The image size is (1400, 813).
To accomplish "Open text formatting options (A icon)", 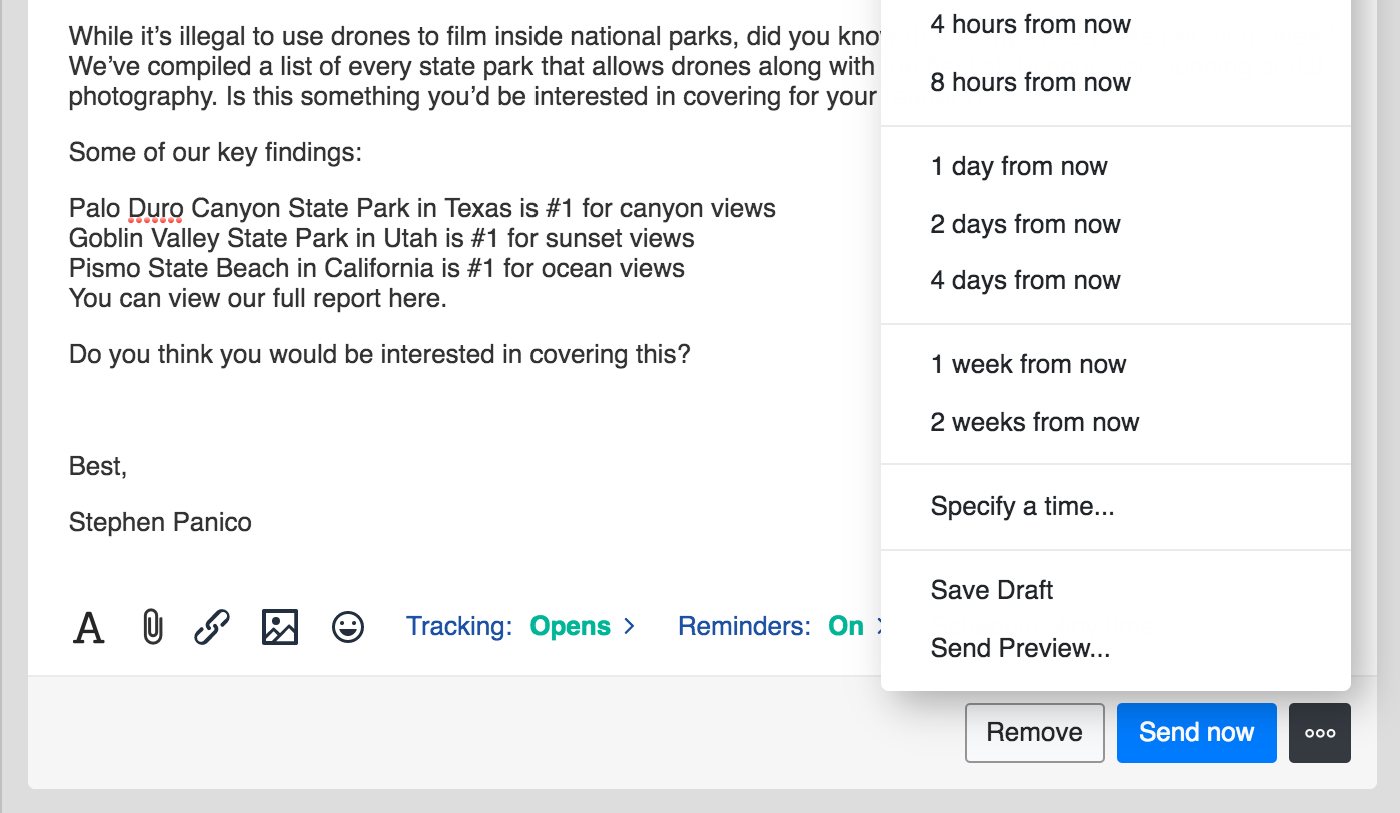I will coord(89,628).
